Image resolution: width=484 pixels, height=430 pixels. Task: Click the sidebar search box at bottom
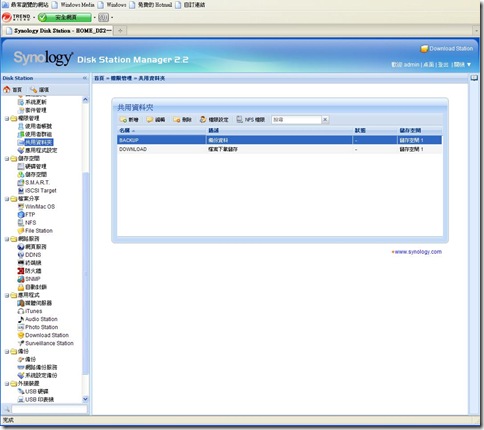coord(49,409)
